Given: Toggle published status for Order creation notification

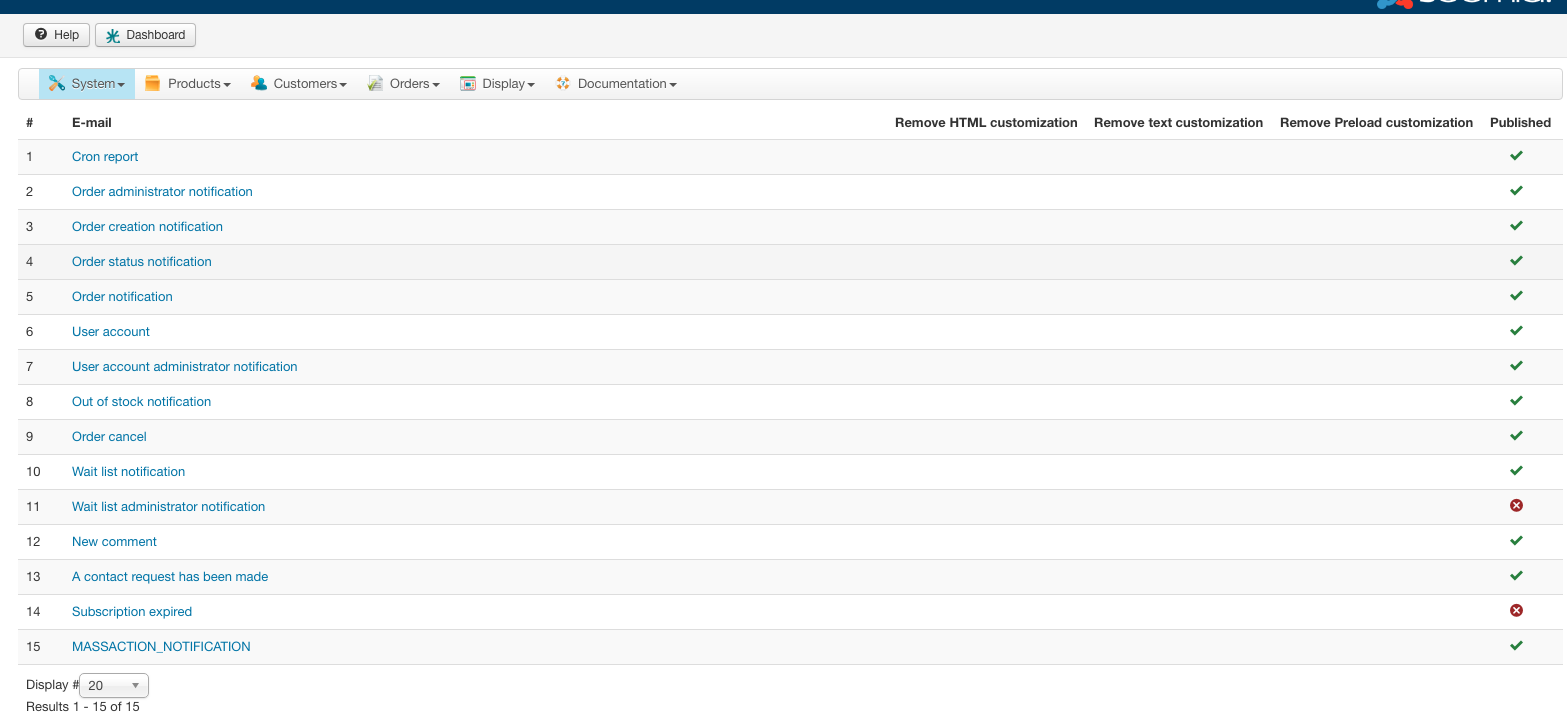Looking at the screenshot, I should 1516,226.
